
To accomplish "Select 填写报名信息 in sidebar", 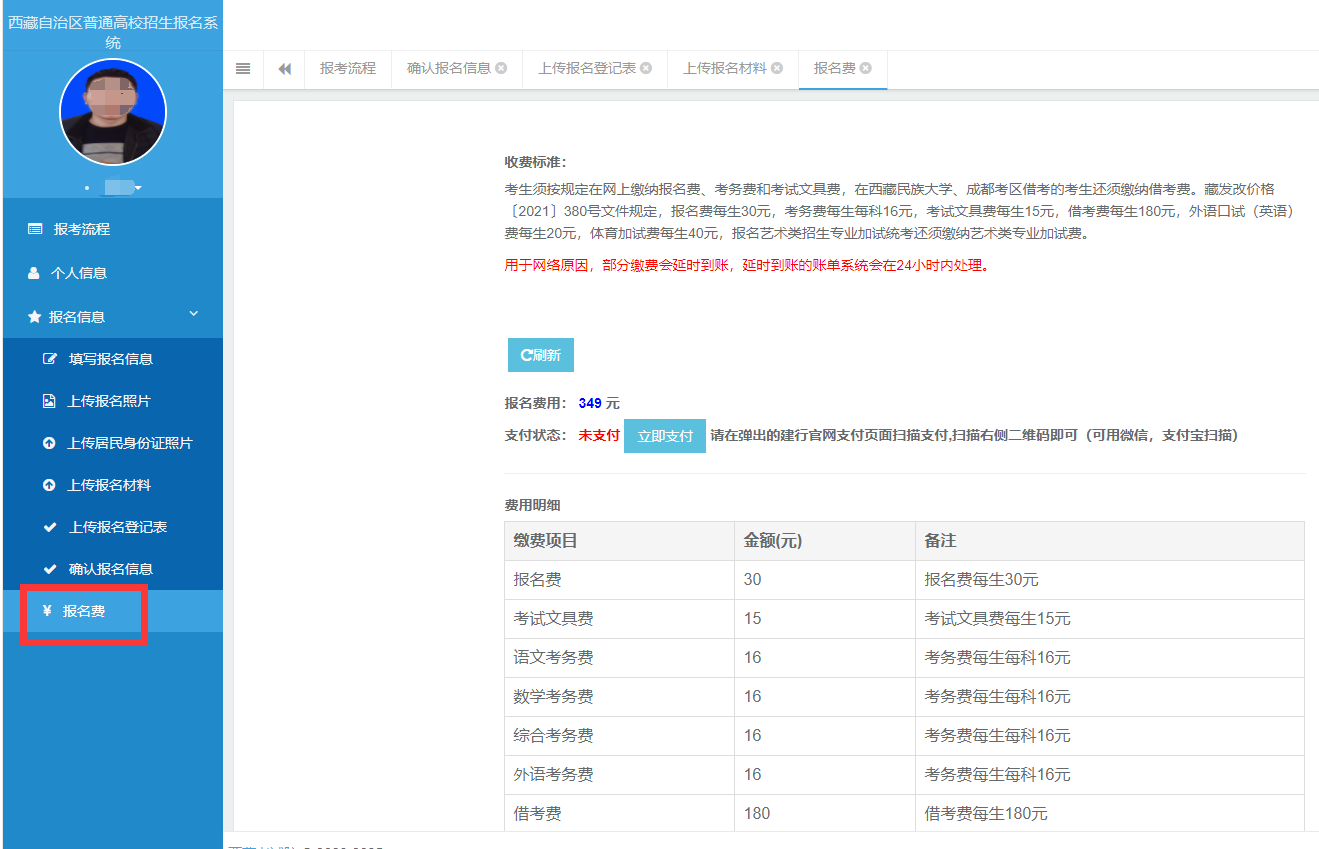I will pos(110,359).
